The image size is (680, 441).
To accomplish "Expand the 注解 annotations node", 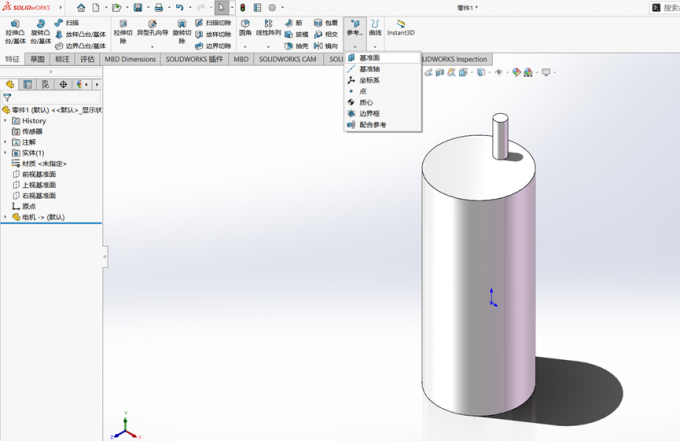I will (x=5, y=142).
